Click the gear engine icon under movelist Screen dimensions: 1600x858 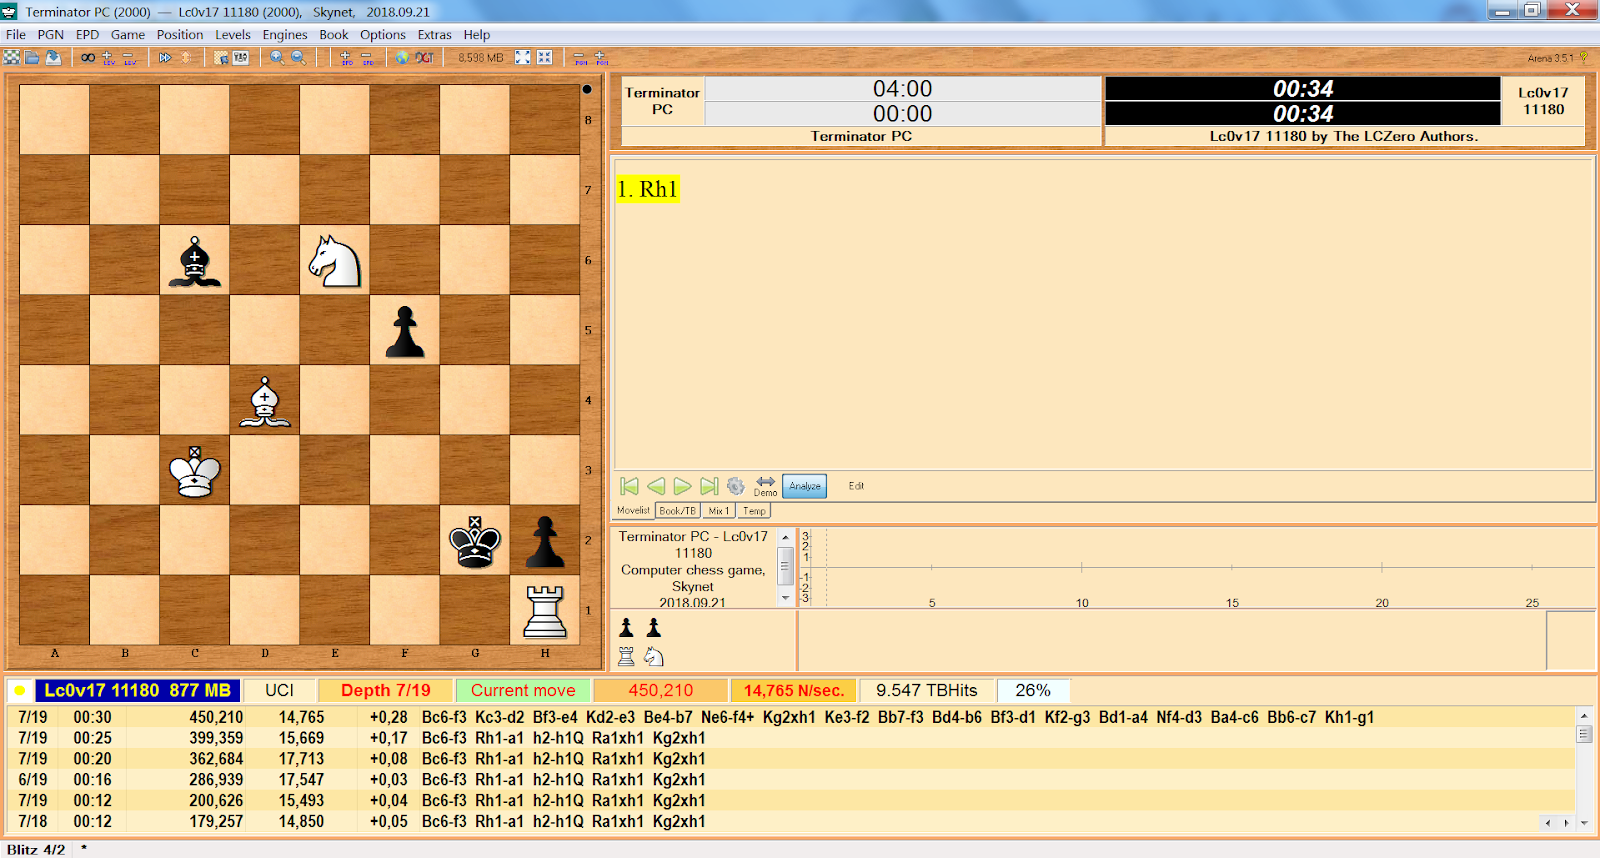tap(736, 486)
